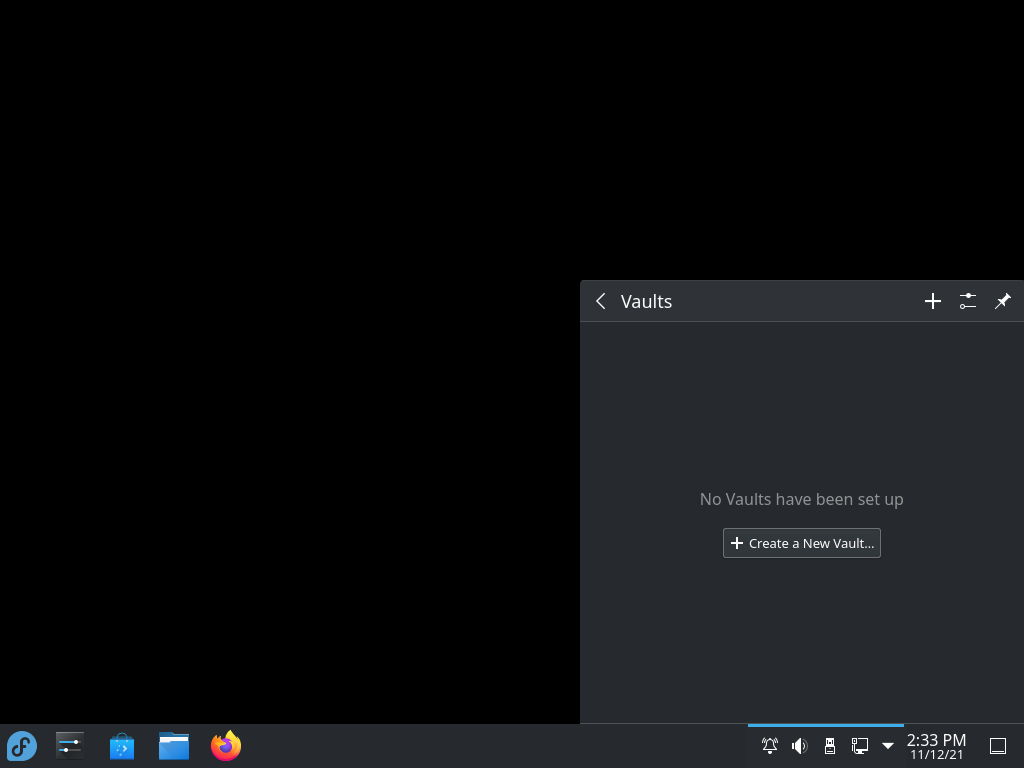The height and width of the screenshot is (768, 1024).
Task: Open the Fedora application launcher
Action: click(22, 746)
